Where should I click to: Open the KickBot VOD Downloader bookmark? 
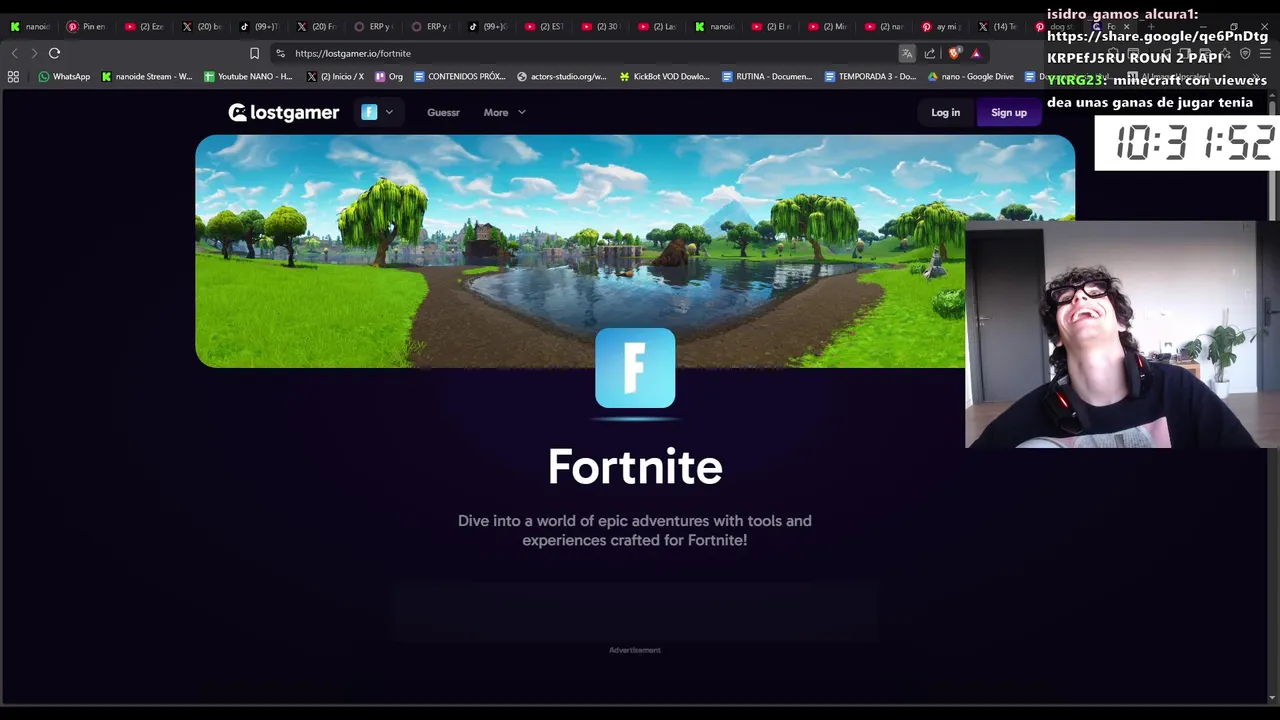[x=664, y=76]
